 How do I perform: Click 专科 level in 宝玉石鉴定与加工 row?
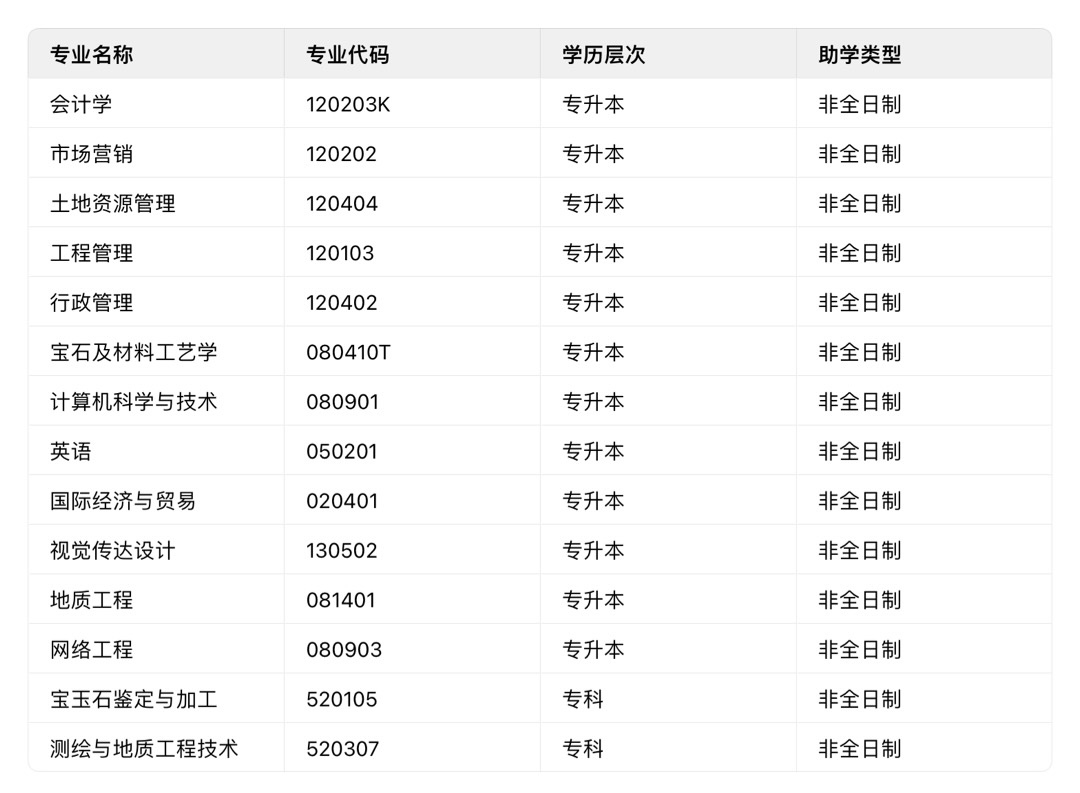click(x=583, y=699)
